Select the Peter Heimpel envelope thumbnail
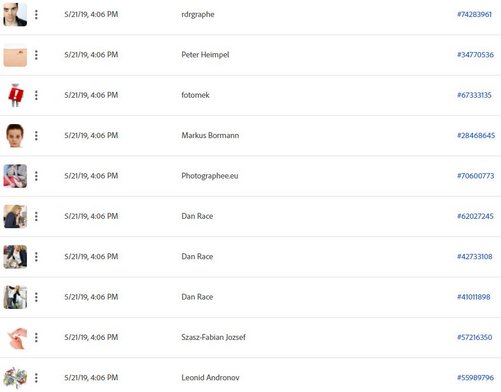This screenshot has height=392, width=501. (15, 55)
